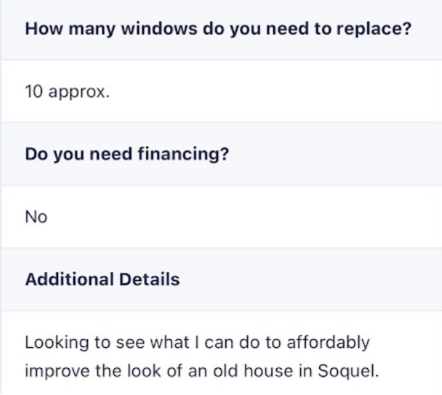The image size is (442, 395).
Task: Click the line starting 'Looking to see what'
Action: 197,343
